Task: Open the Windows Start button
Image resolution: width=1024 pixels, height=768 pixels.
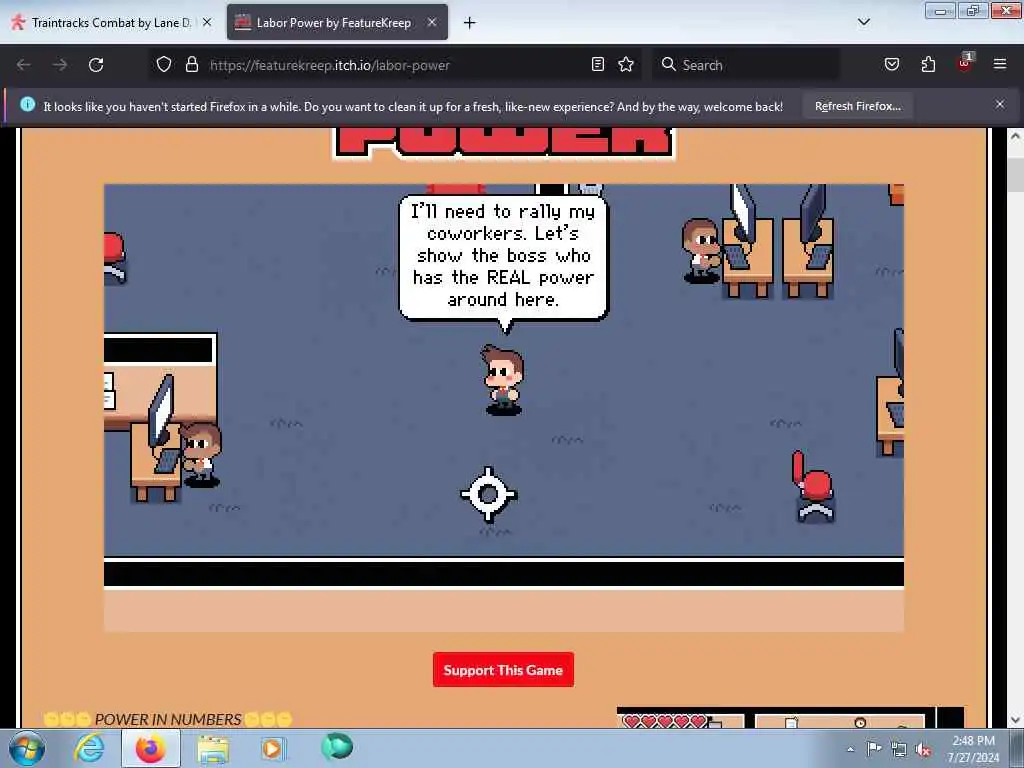Action: pos(26,748)
